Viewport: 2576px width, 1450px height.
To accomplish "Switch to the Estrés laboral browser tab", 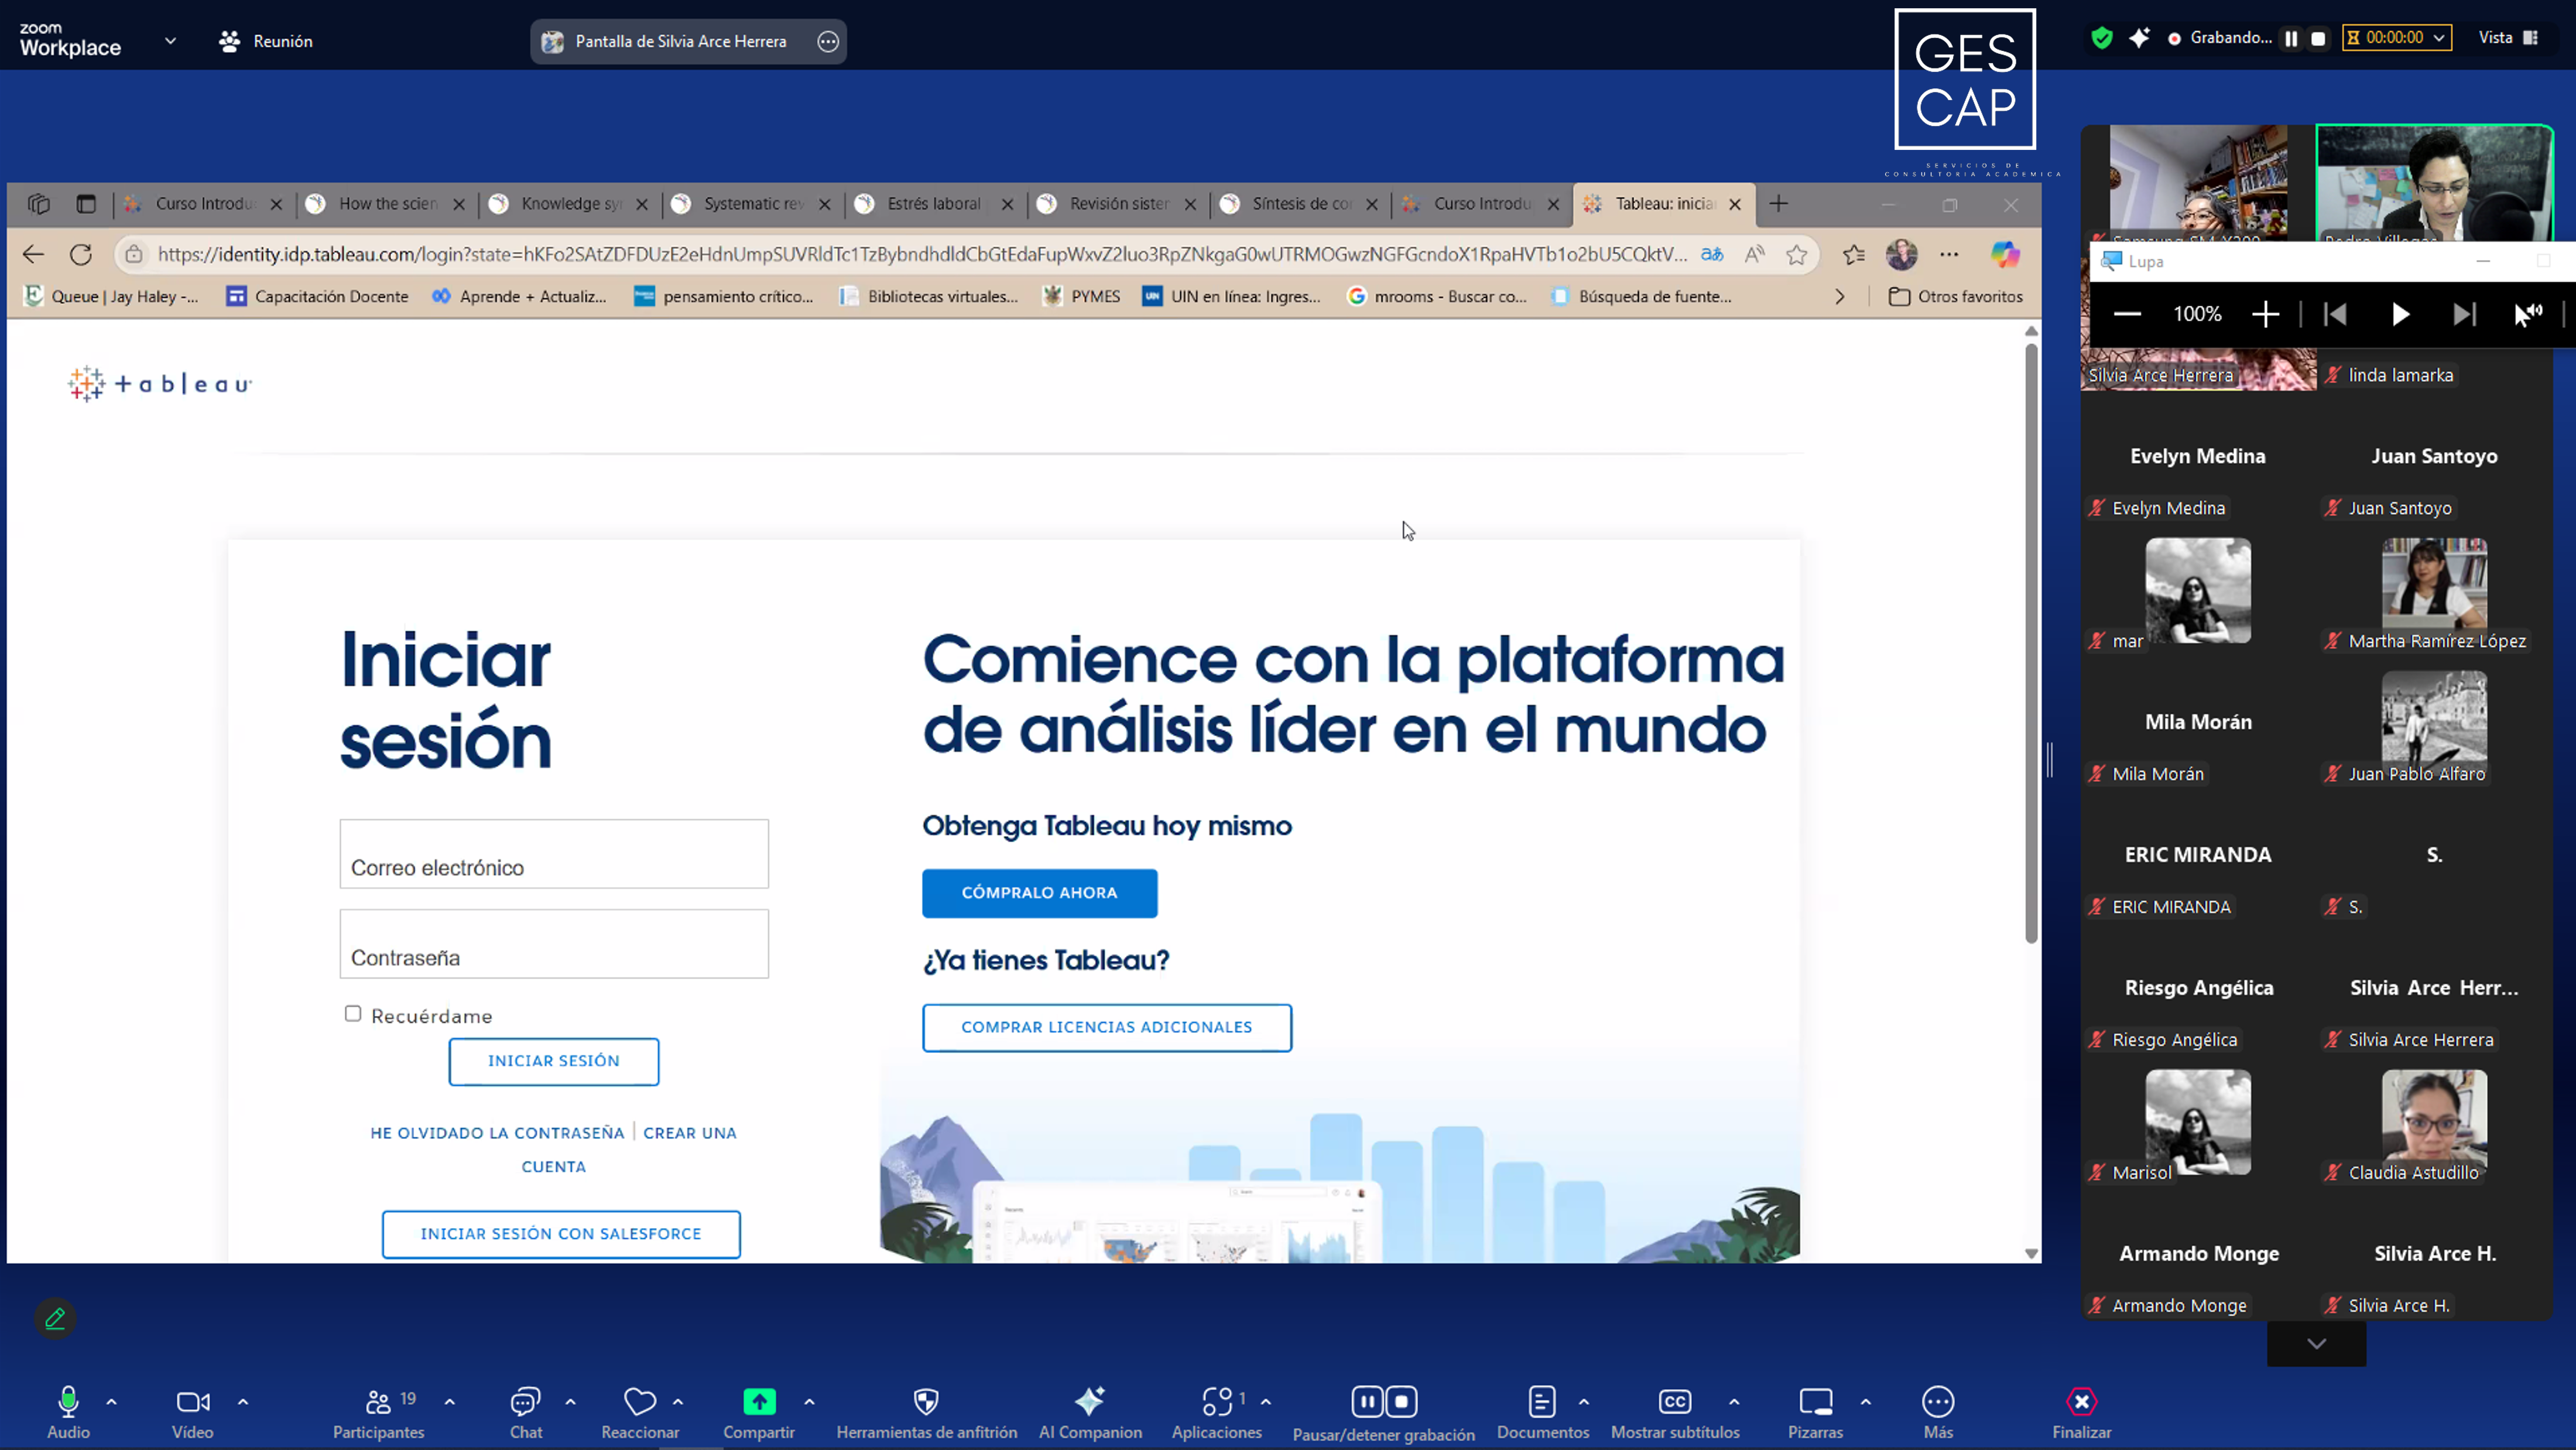I will pyautogui.click(x=934, y=204).
